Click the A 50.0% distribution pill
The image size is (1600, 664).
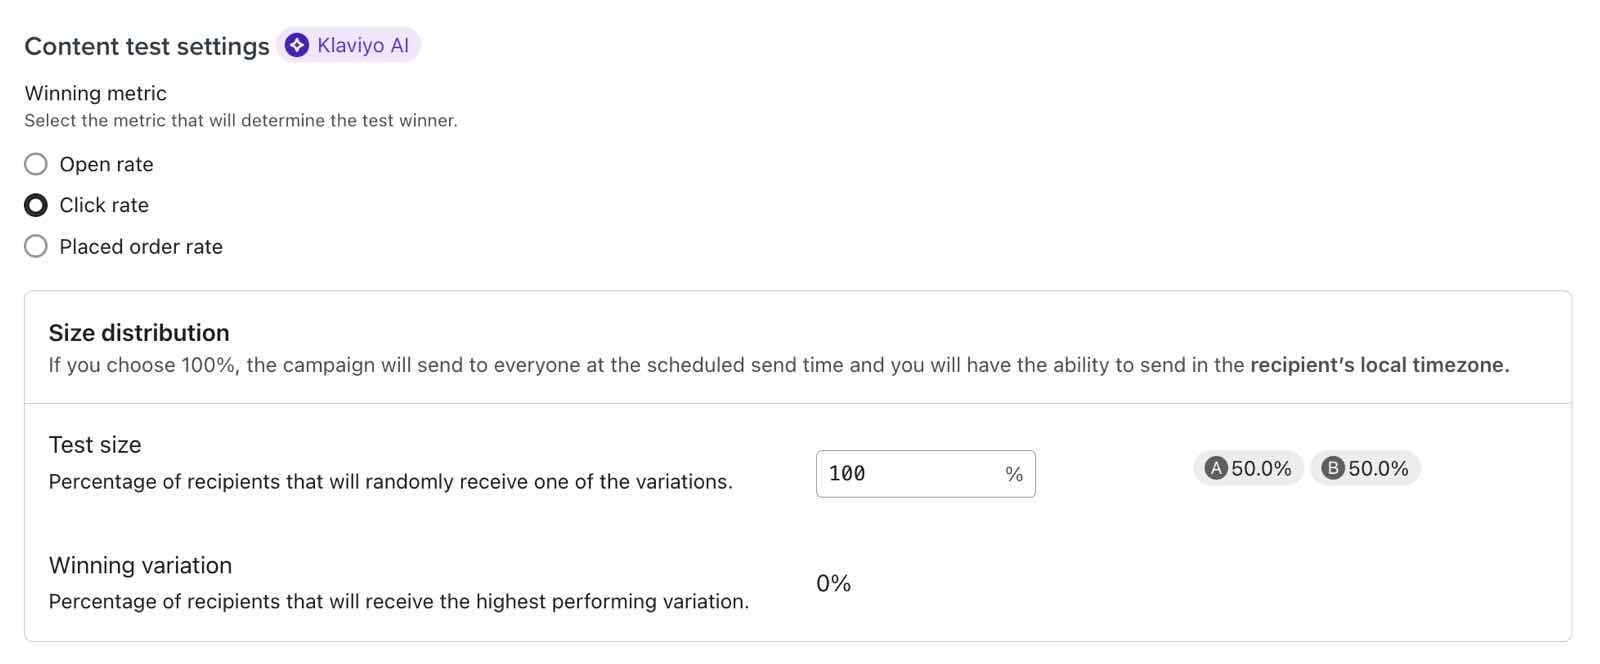point(1247,467)
